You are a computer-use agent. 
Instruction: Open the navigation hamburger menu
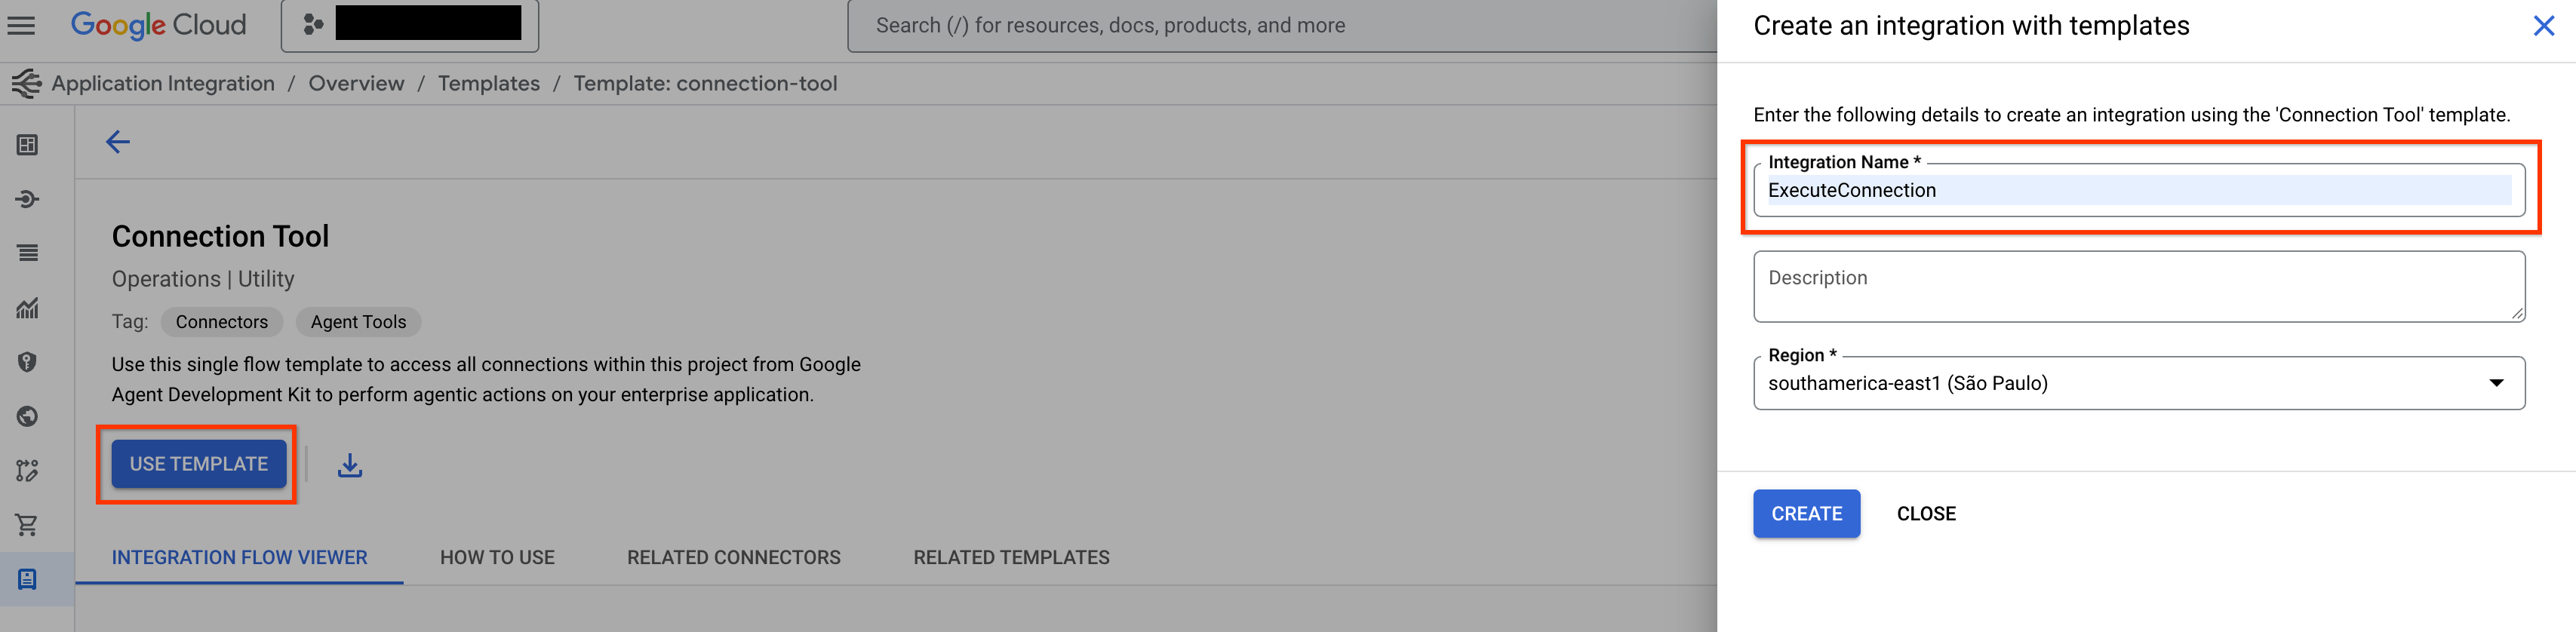[x=21, y=25]
